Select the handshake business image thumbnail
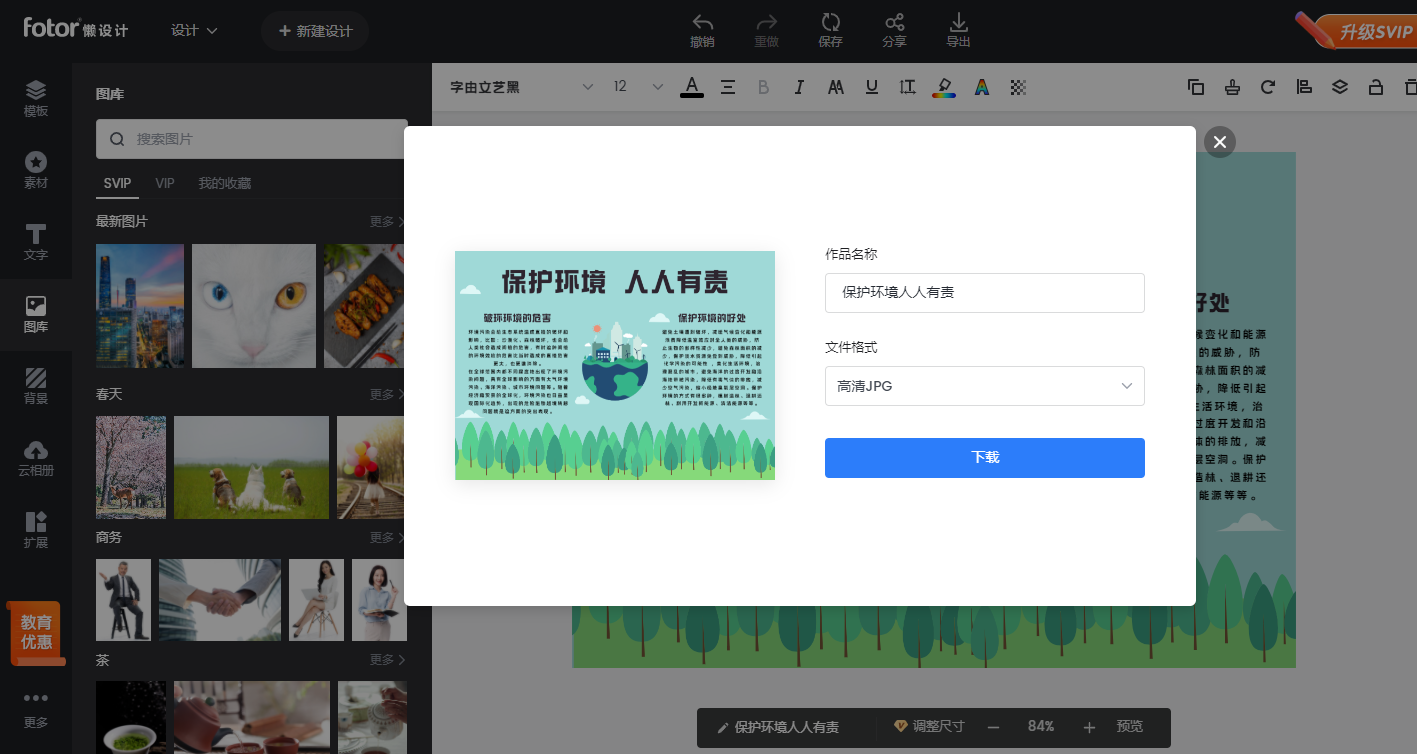Viewport: 1417px width, 754px height. point(220,600)
